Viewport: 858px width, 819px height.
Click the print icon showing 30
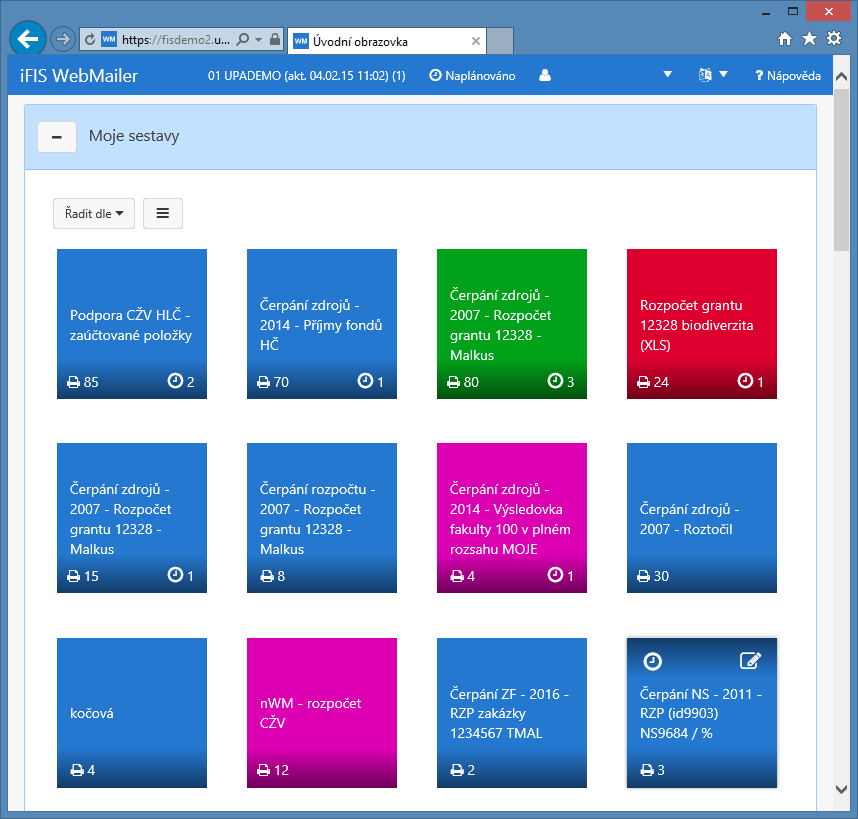click(644, 576)
